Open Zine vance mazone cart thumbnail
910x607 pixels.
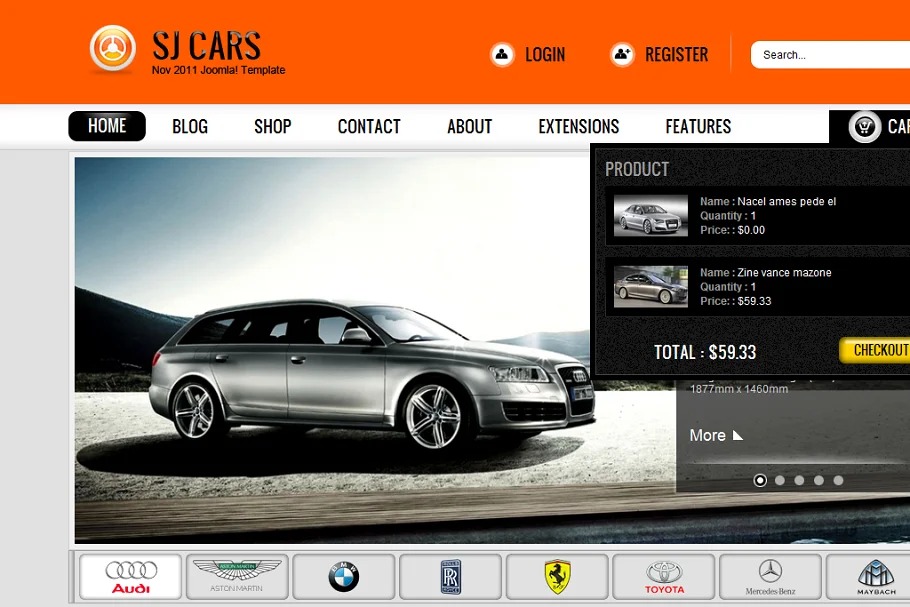tap(650, 287)
